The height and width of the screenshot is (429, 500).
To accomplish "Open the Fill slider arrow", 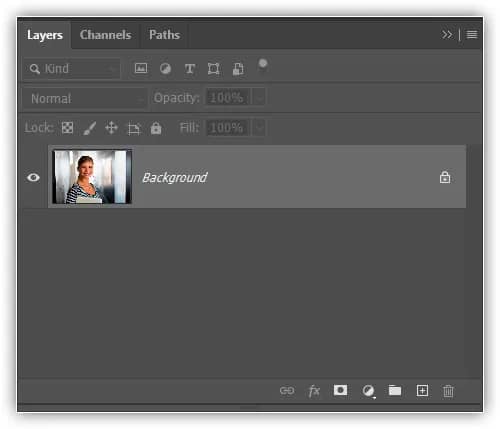I will point(259,128).
